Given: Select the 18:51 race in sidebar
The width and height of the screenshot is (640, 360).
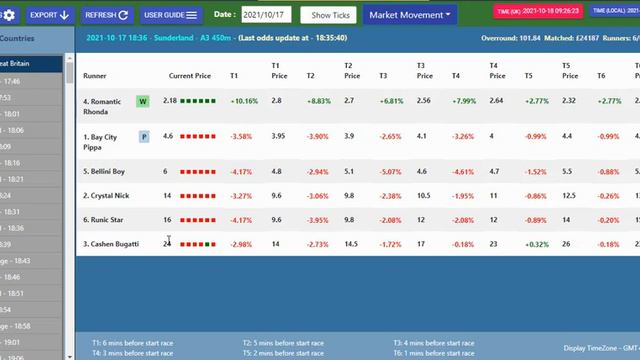Looking at the screenshot, I should (31, 293).
